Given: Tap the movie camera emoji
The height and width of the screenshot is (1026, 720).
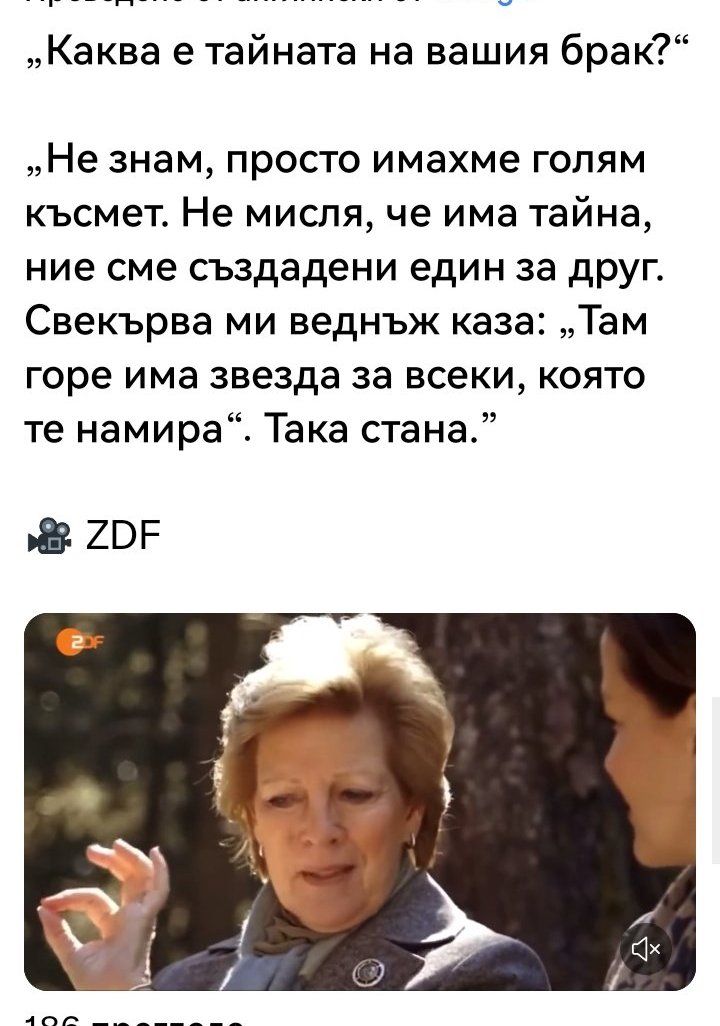Looking at the screenshot, I should (49, 536).
